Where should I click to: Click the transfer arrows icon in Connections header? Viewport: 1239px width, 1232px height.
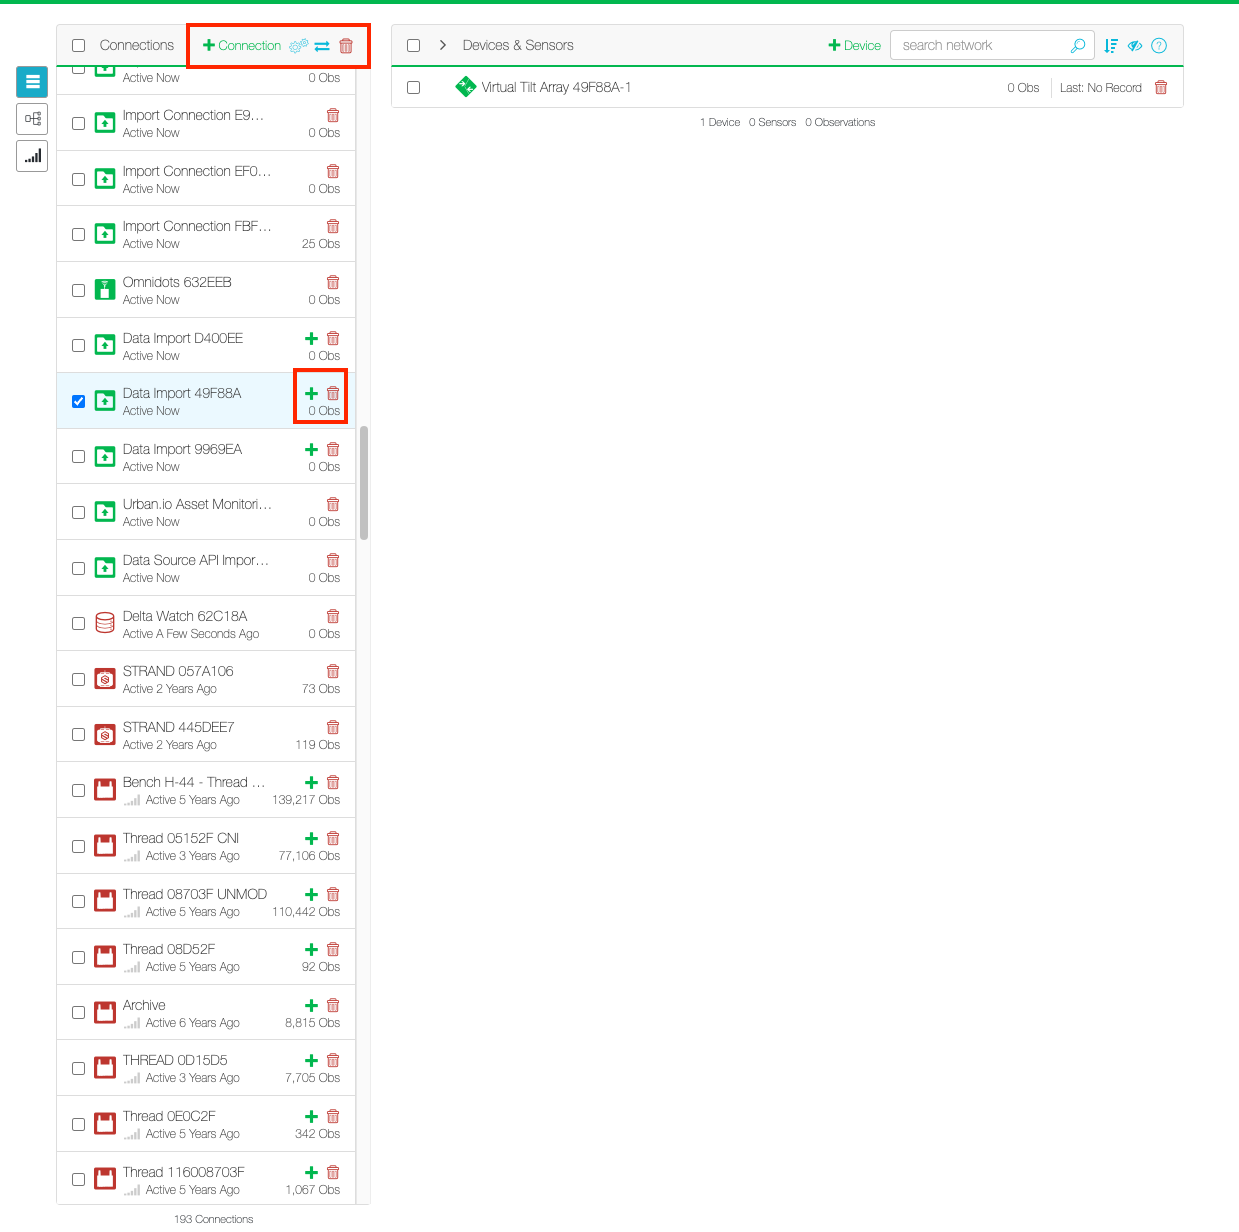click(x=322, y=46)
